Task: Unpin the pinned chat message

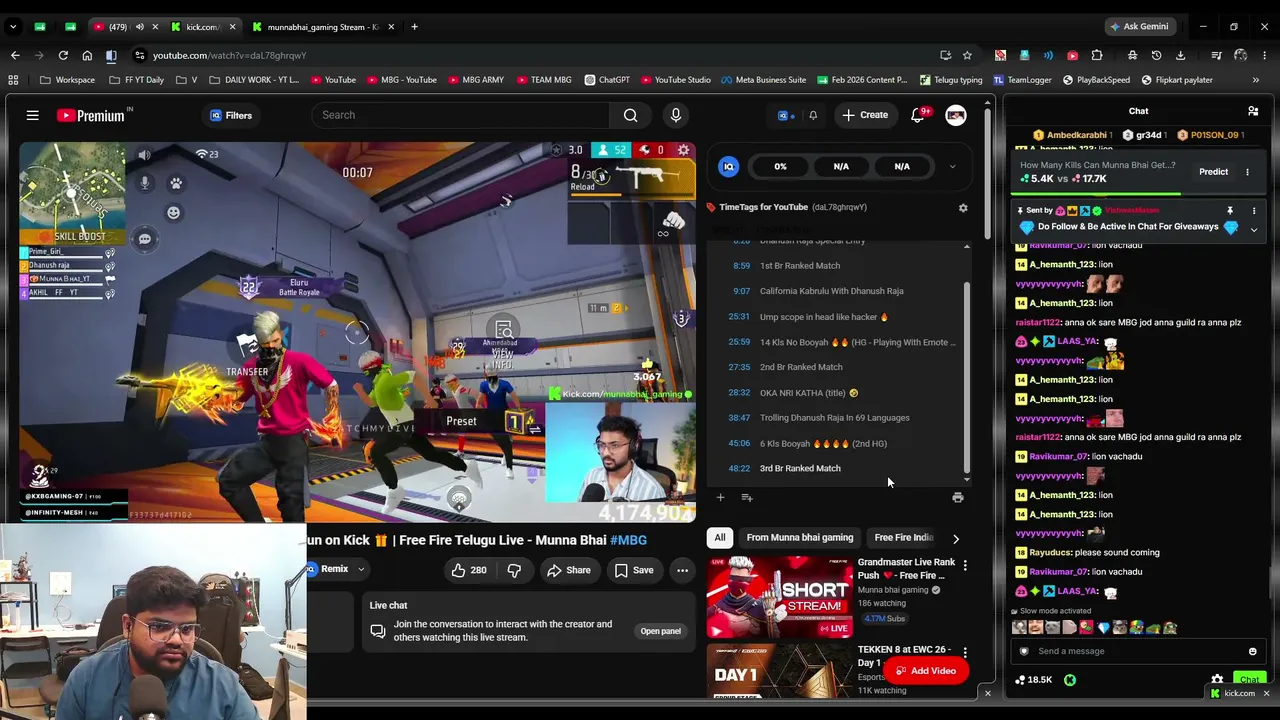Action: tap(1230, 211)
